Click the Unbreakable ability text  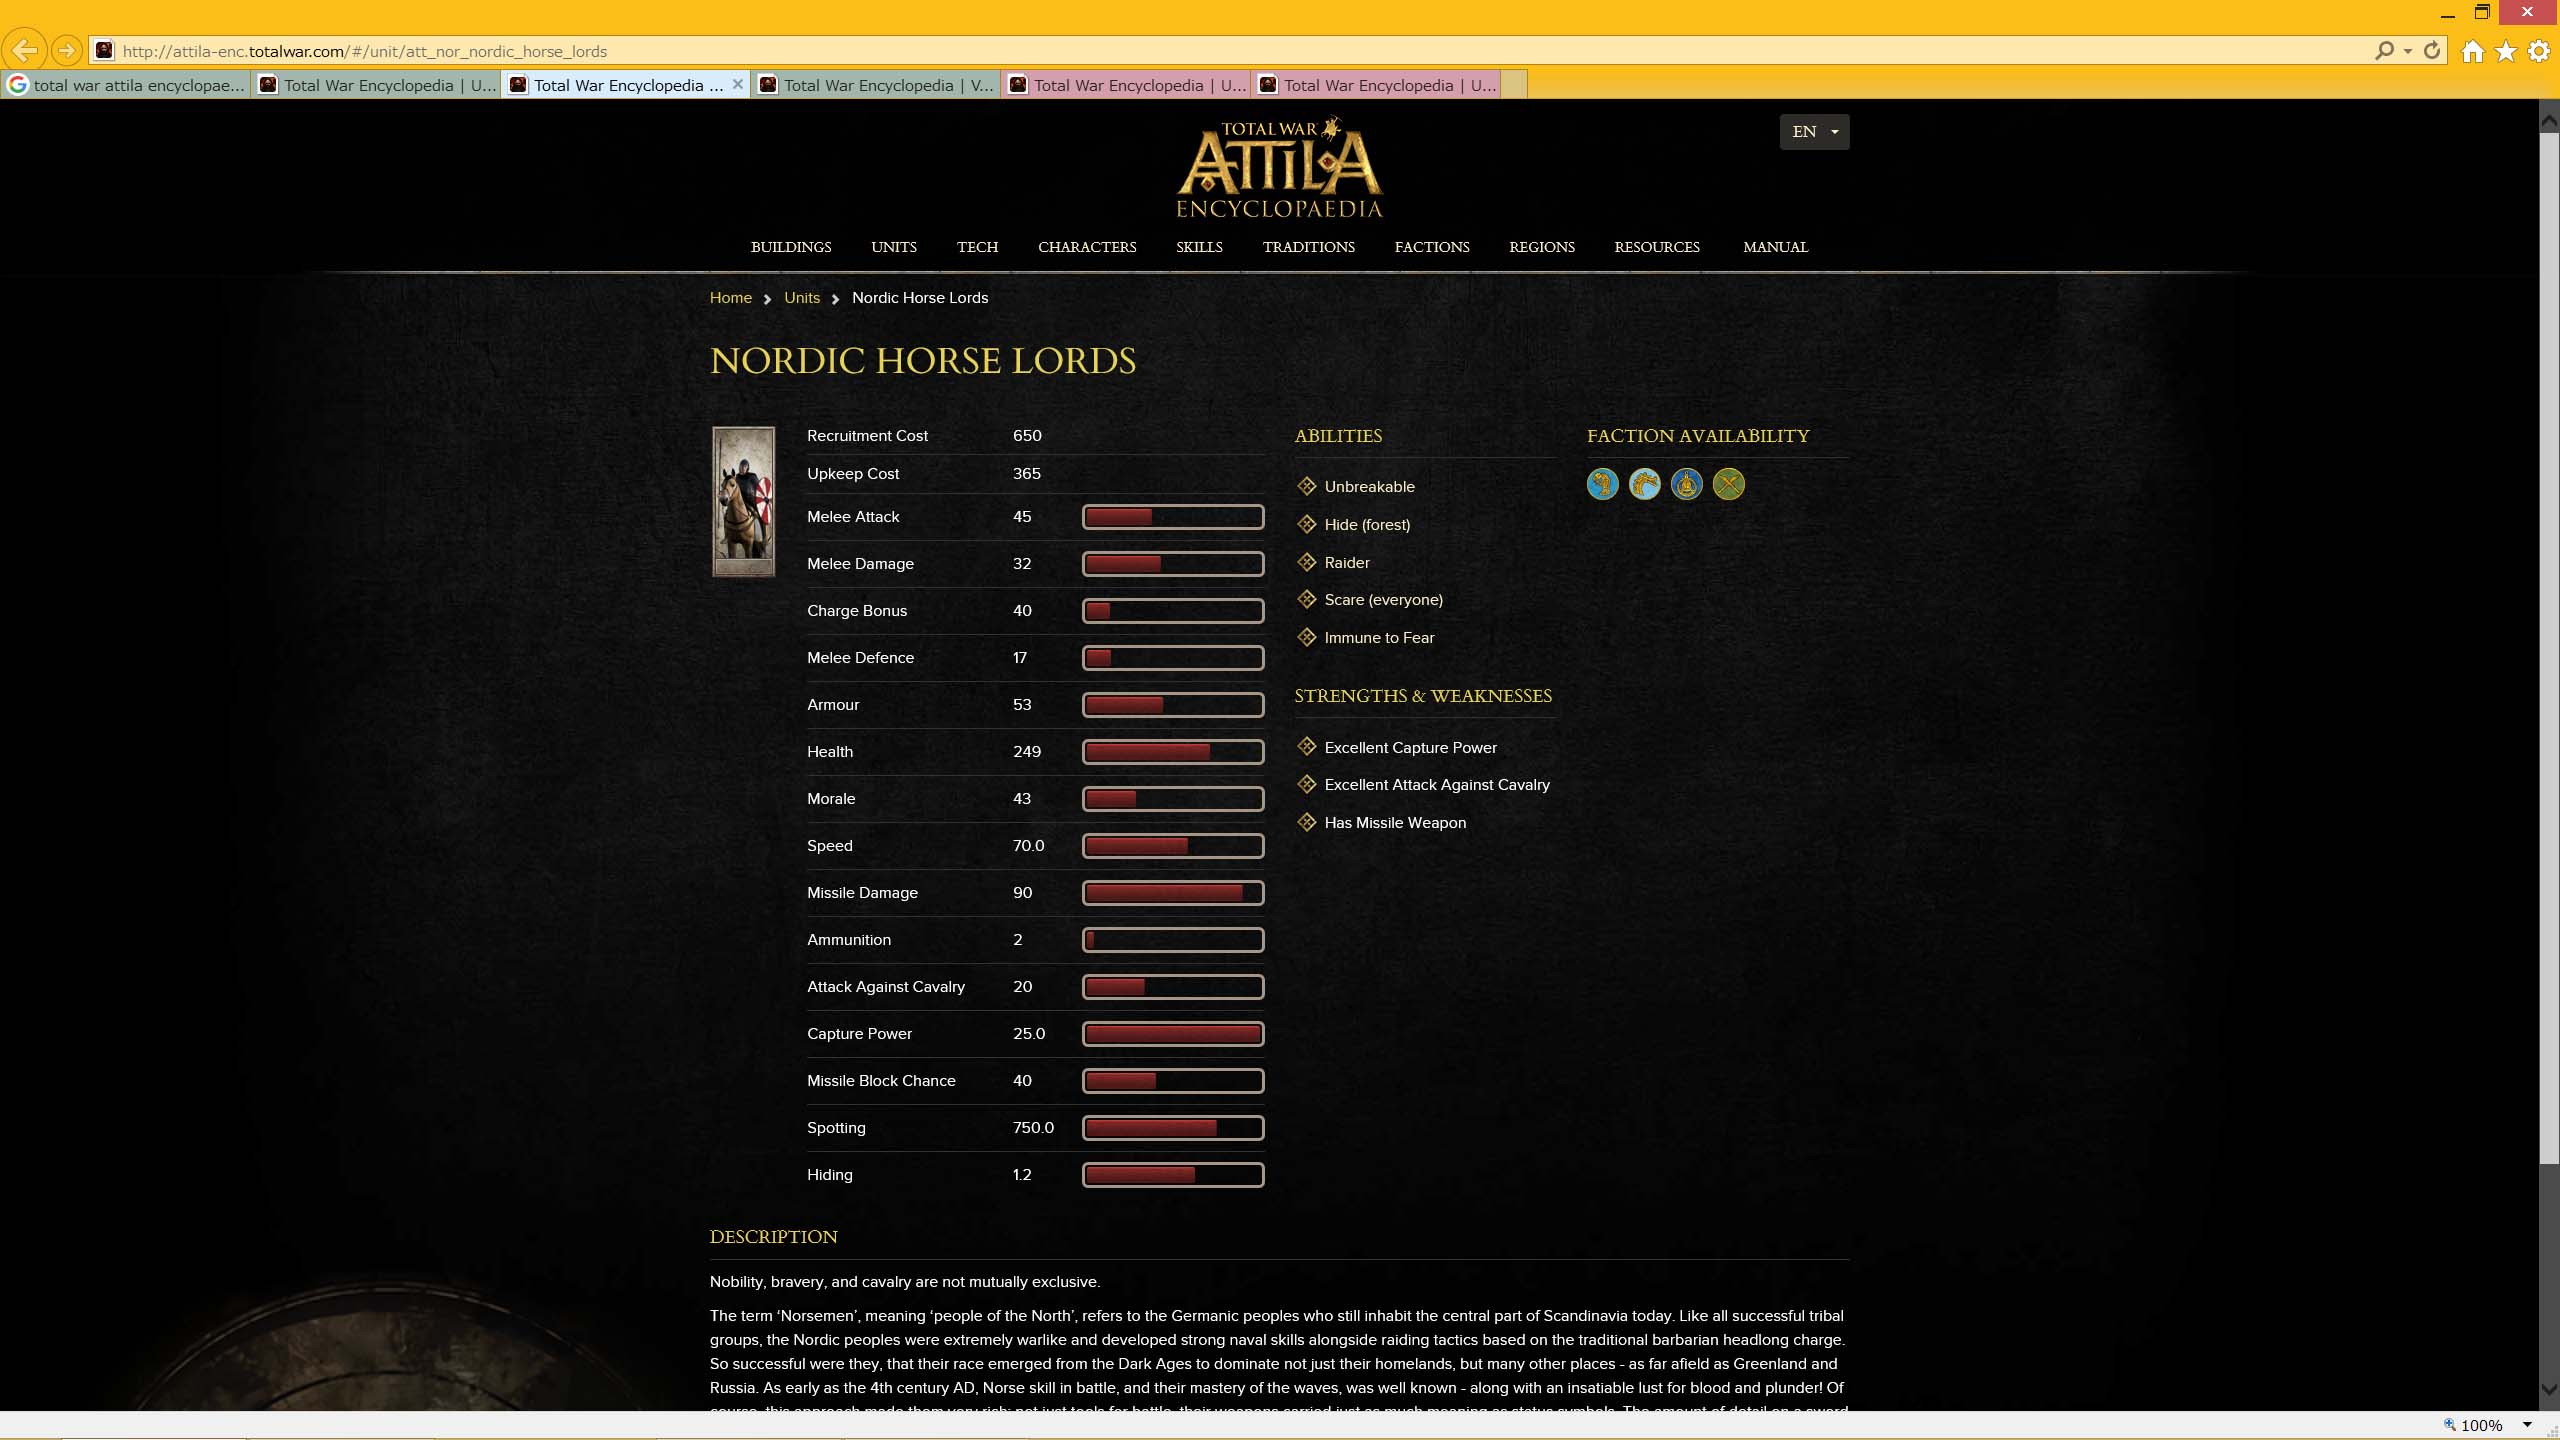point(1369,487)
